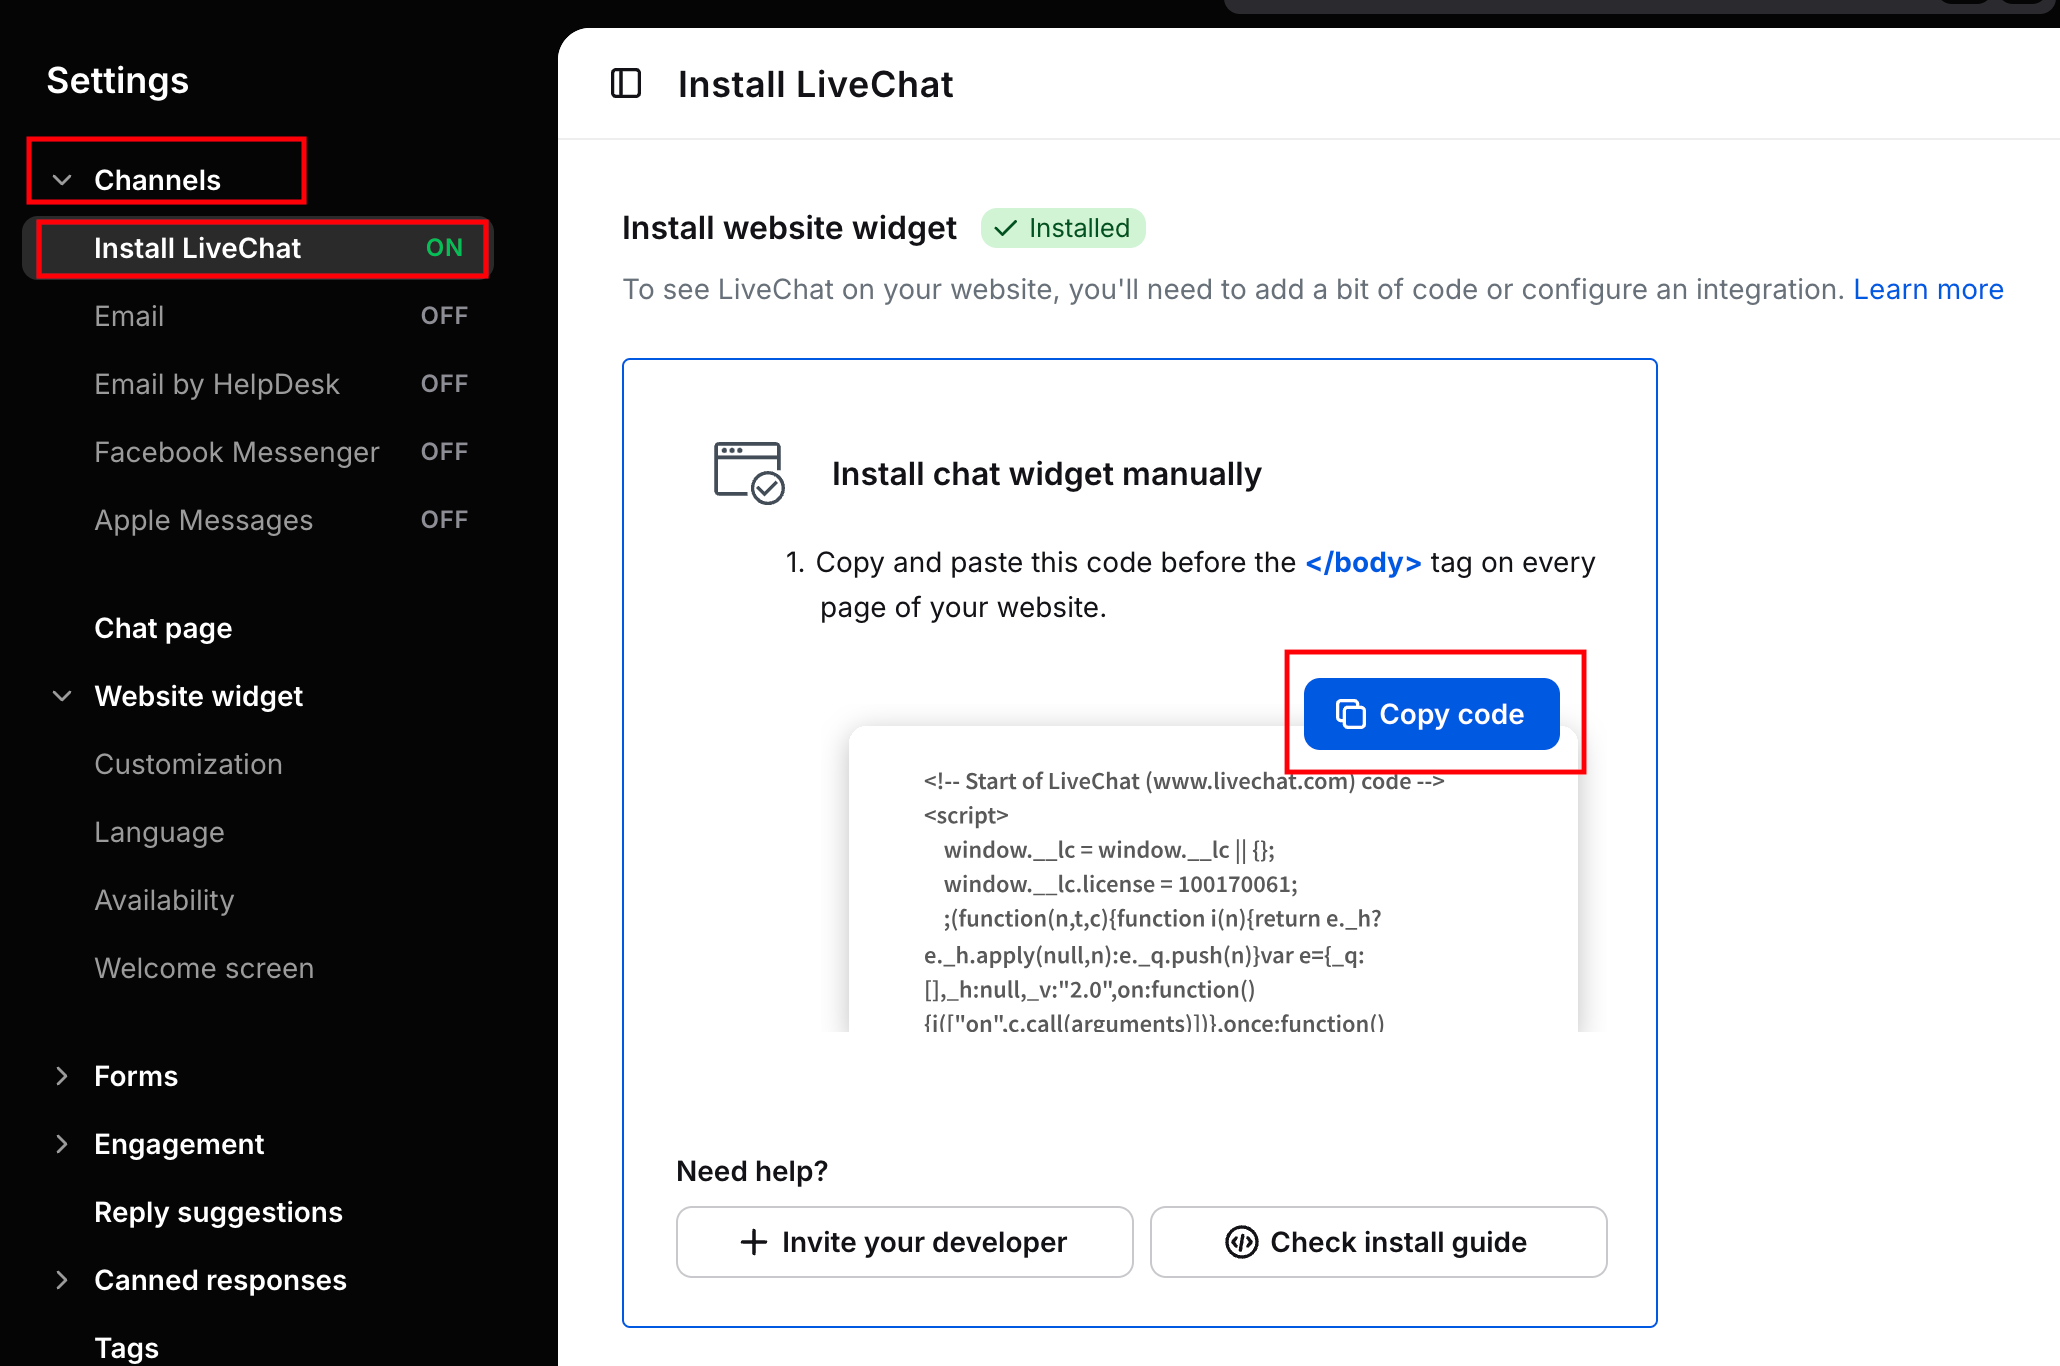Image resolution: width=2060 pixels, height=1366 pixels.
Task: Go to Chat page settings
Action: coord(163,628)
